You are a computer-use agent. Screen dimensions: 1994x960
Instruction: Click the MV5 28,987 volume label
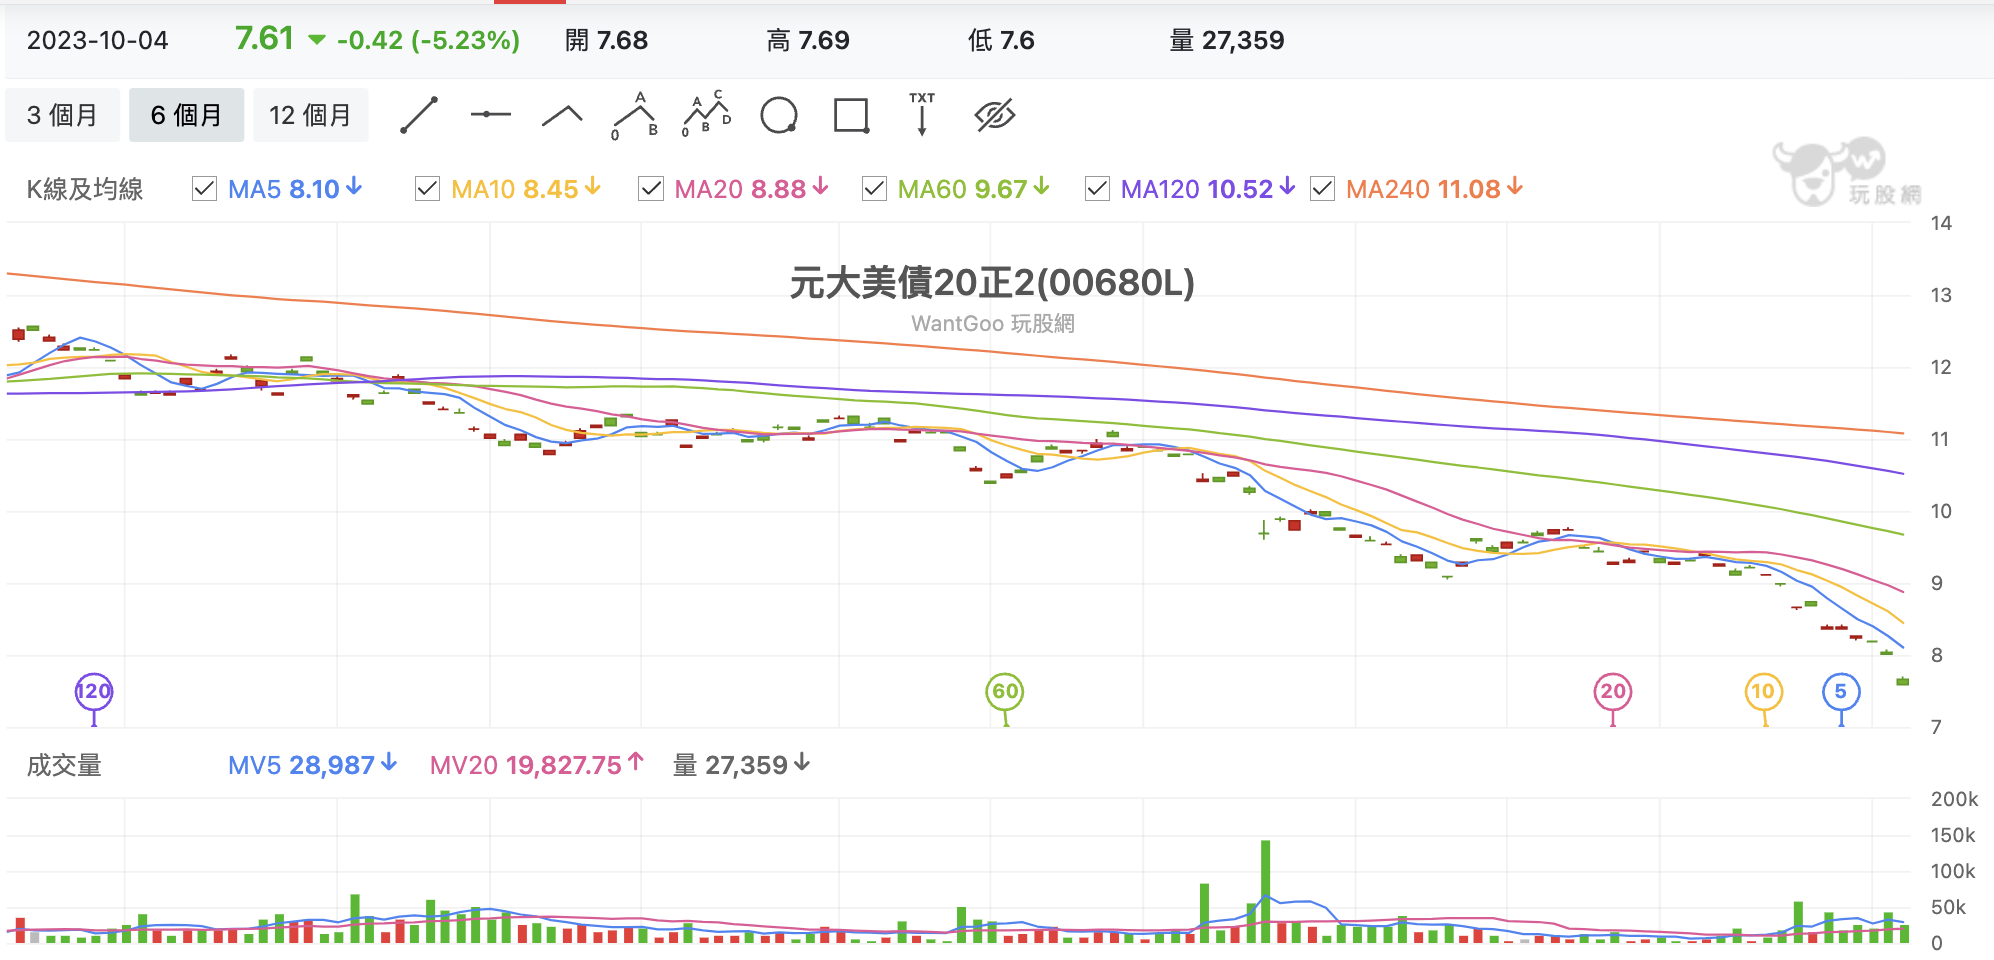[x=313, y=765]
